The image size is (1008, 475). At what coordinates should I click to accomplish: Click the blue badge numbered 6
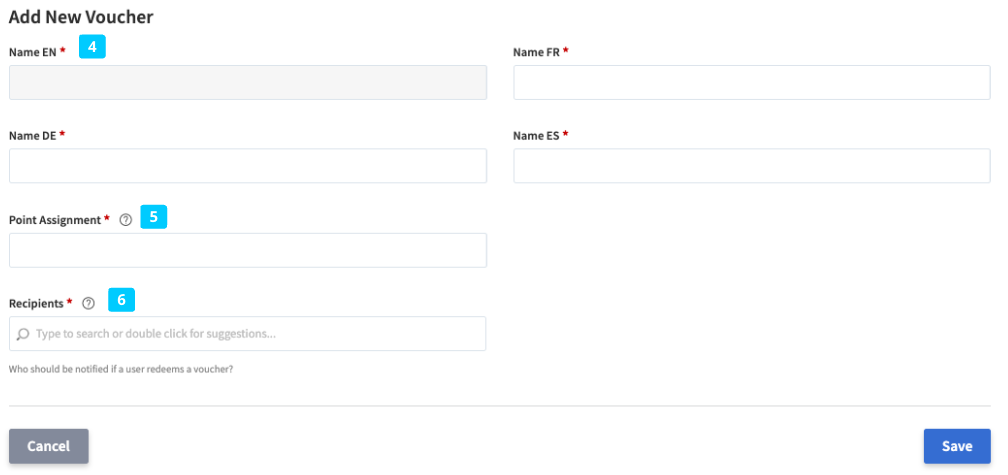coord(121,299)
